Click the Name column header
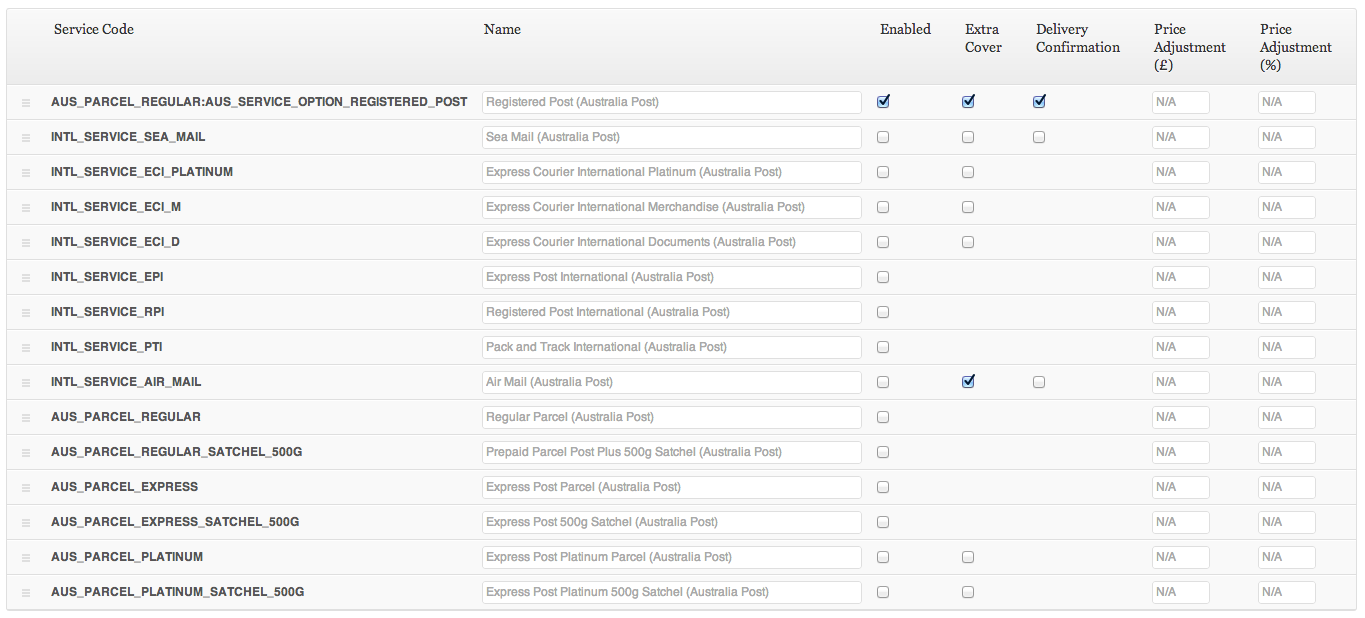 pyautogui.click(x=502, y=29)
